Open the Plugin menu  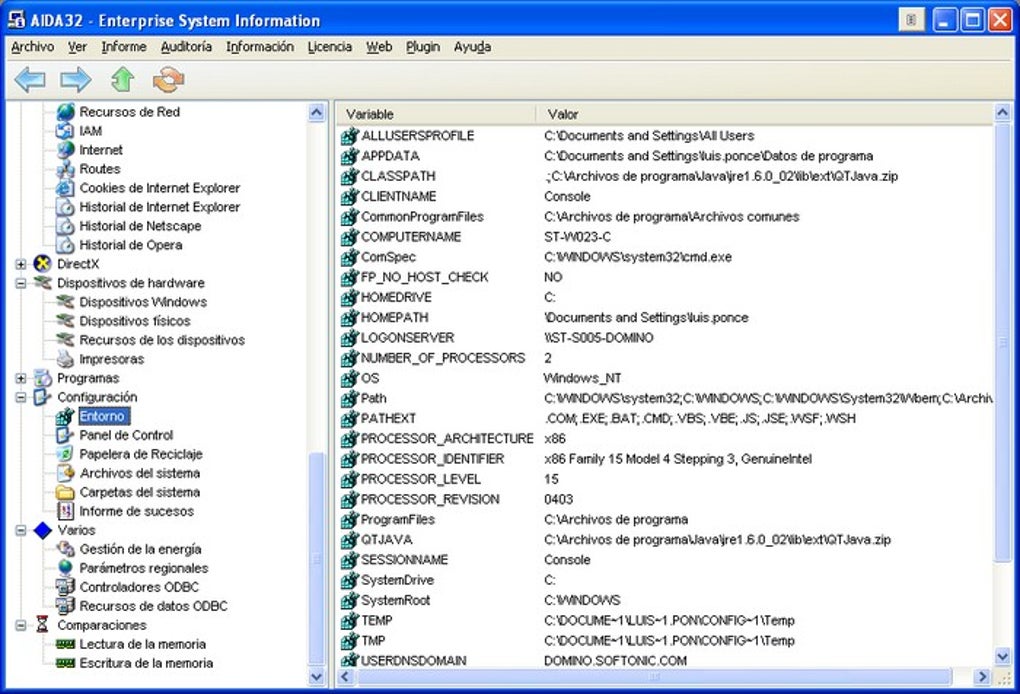pyautogui.click(x=423, y=47)
